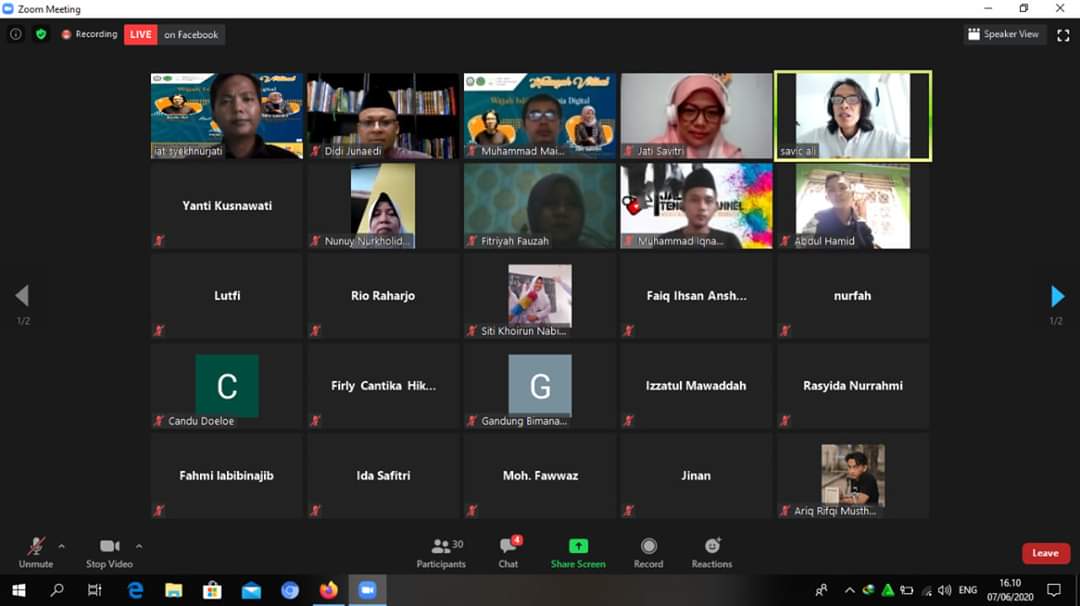This screenshot has width=1080, height=606.
Task: Open the Participants panel
Action: point(441,552)
